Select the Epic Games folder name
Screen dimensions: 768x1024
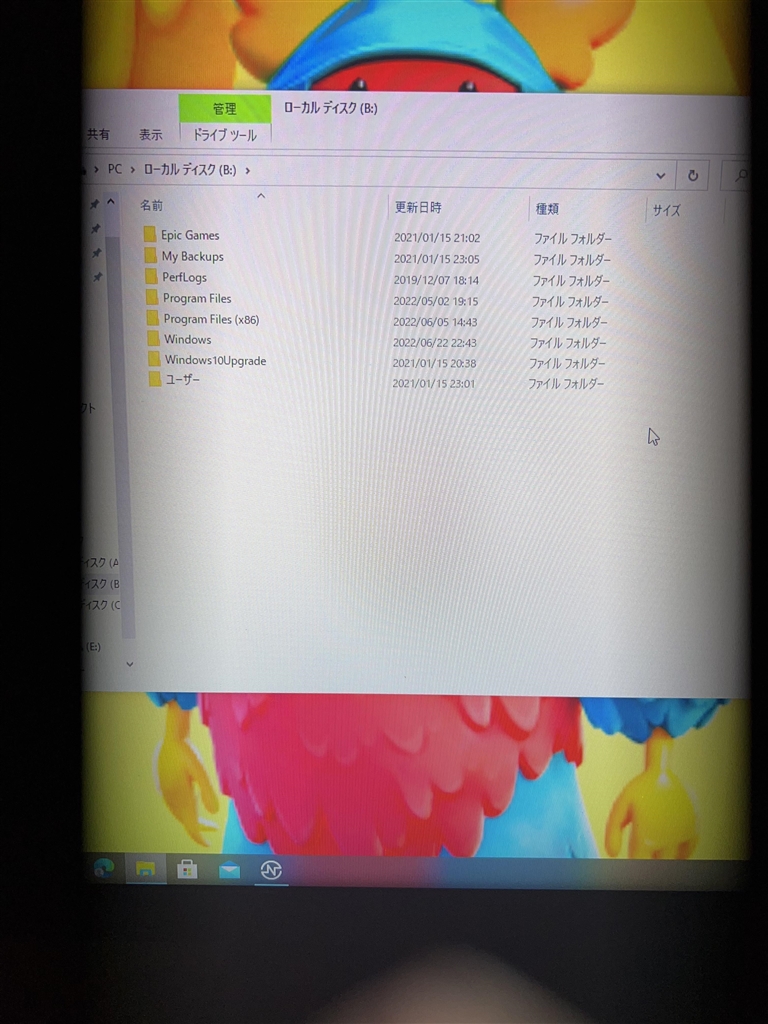[190, 234]
